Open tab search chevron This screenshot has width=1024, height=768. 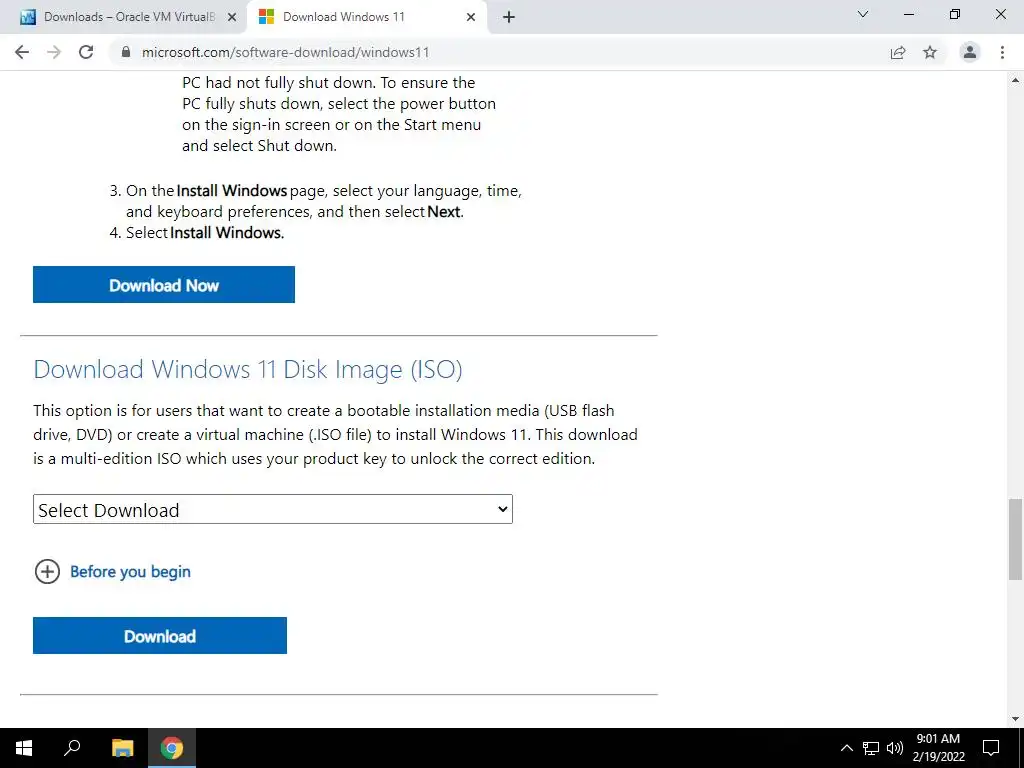863,14
